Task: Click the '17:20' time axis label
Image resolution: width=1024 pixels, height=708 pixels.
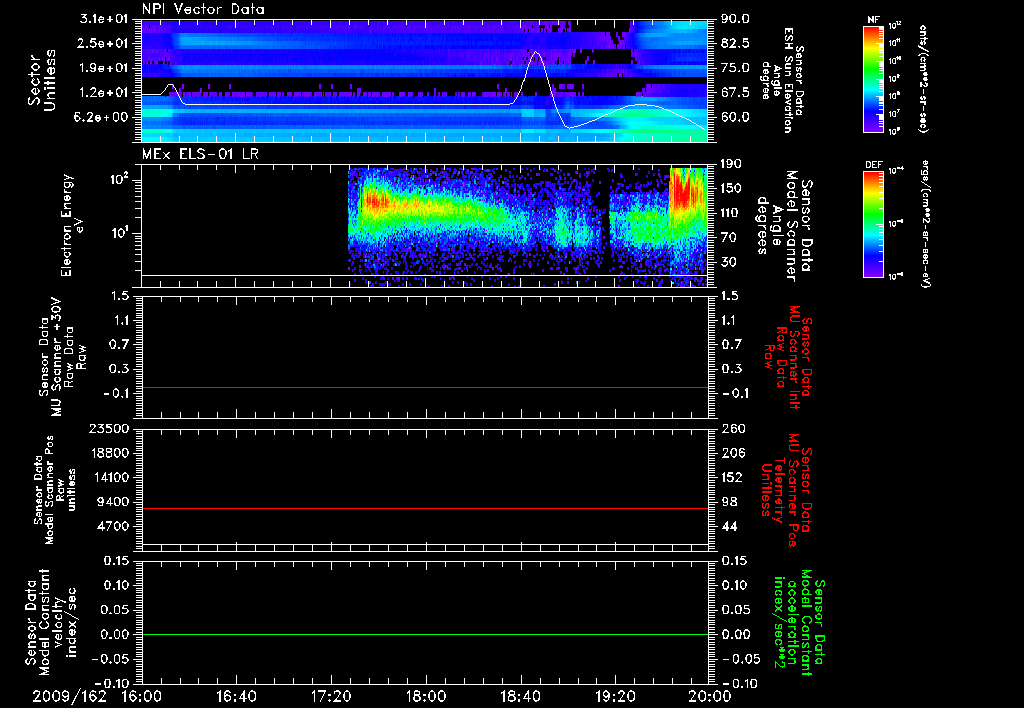Action: [331, 696]
